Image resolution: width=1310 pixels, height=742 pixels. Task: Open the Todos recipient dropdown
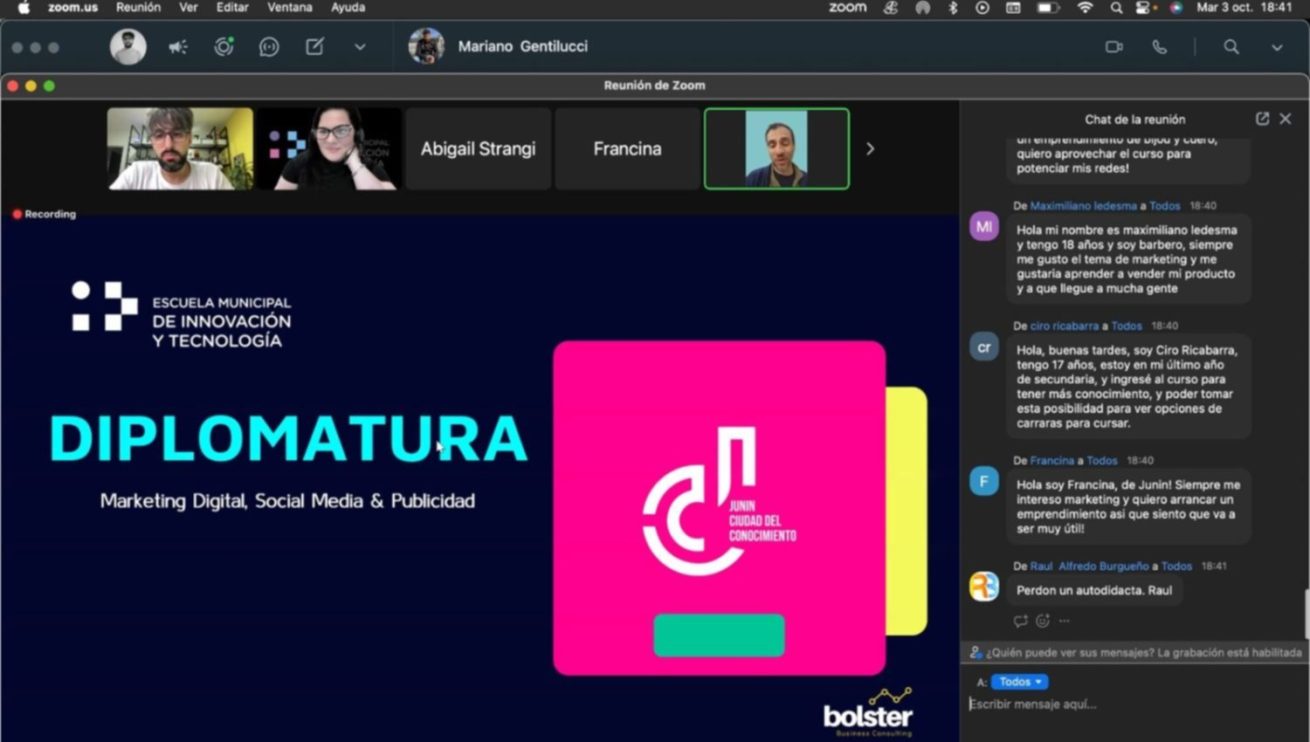(x=1020, y=682)
